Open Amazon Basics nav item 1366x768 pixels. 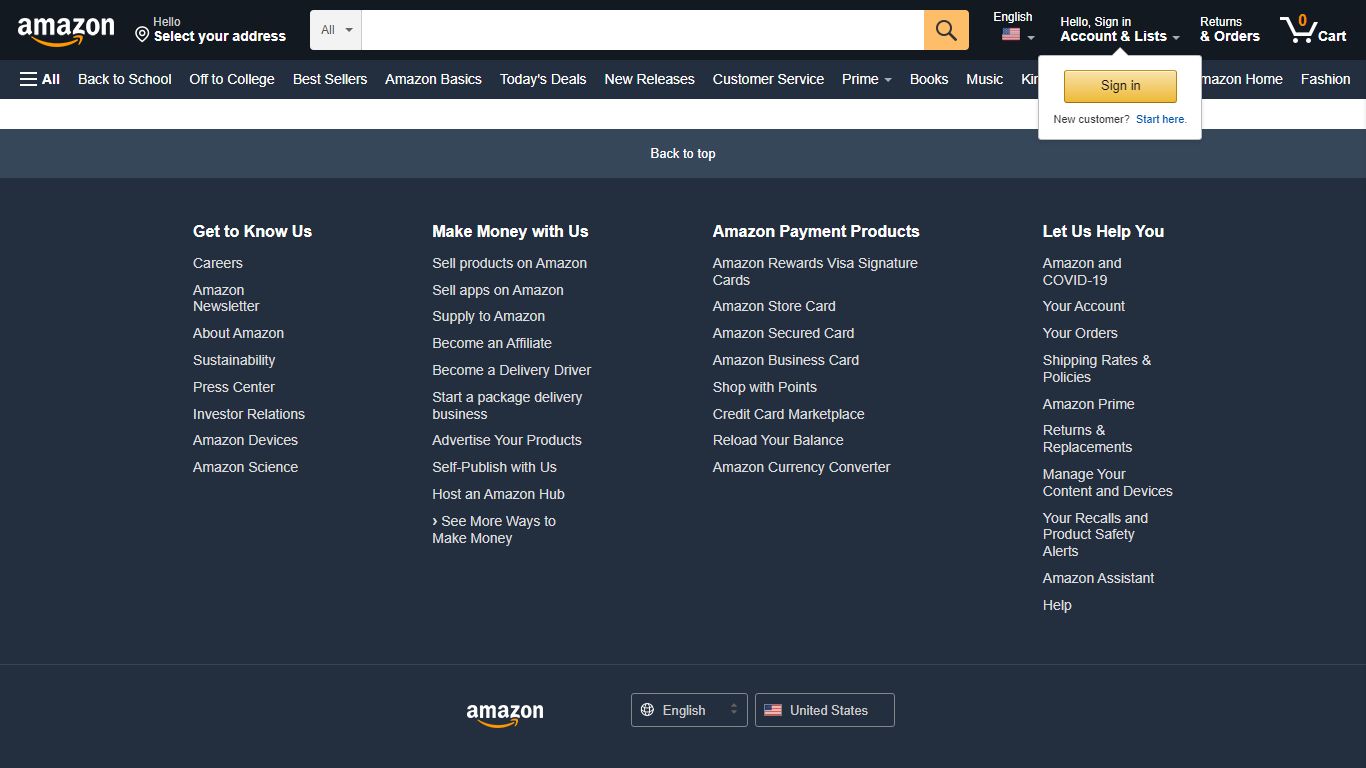coord(433,79)
